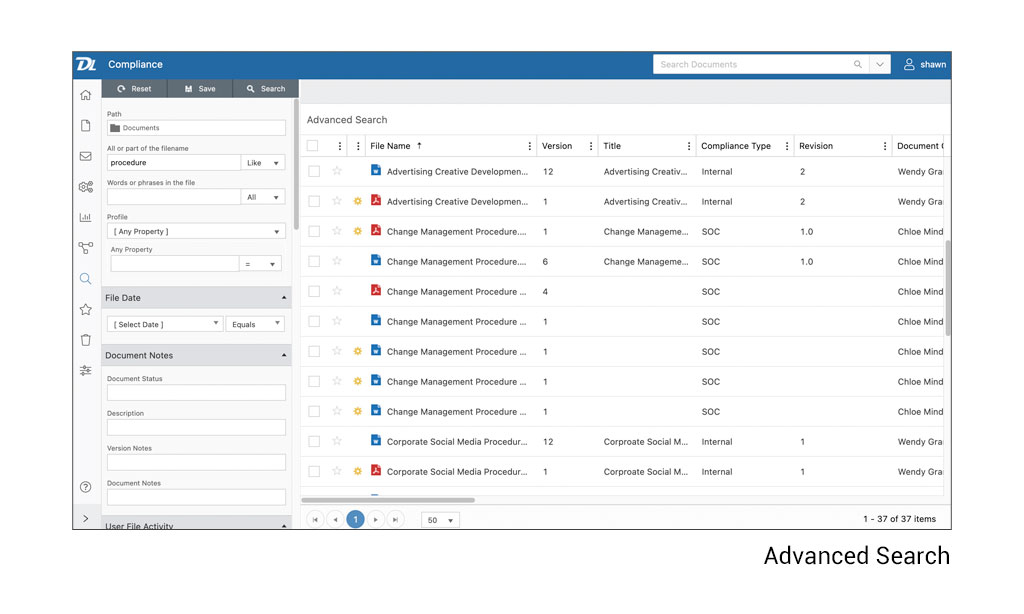Open the Select Date dropdown
The height and width of the screenshot is (614, 1024).
pos(165,324)
